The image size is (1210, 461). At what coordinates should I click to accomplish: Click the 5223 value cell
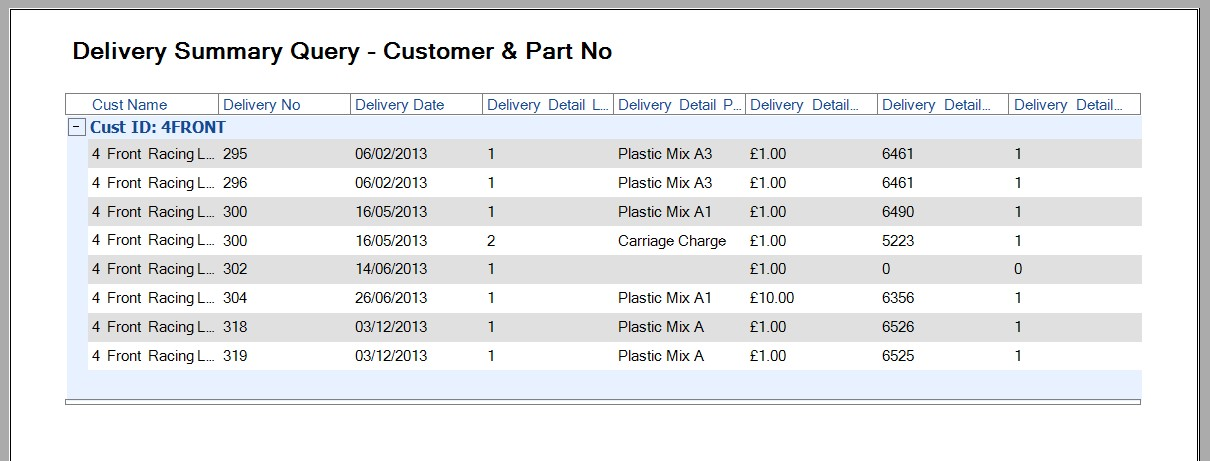click(x=898, y=241)
